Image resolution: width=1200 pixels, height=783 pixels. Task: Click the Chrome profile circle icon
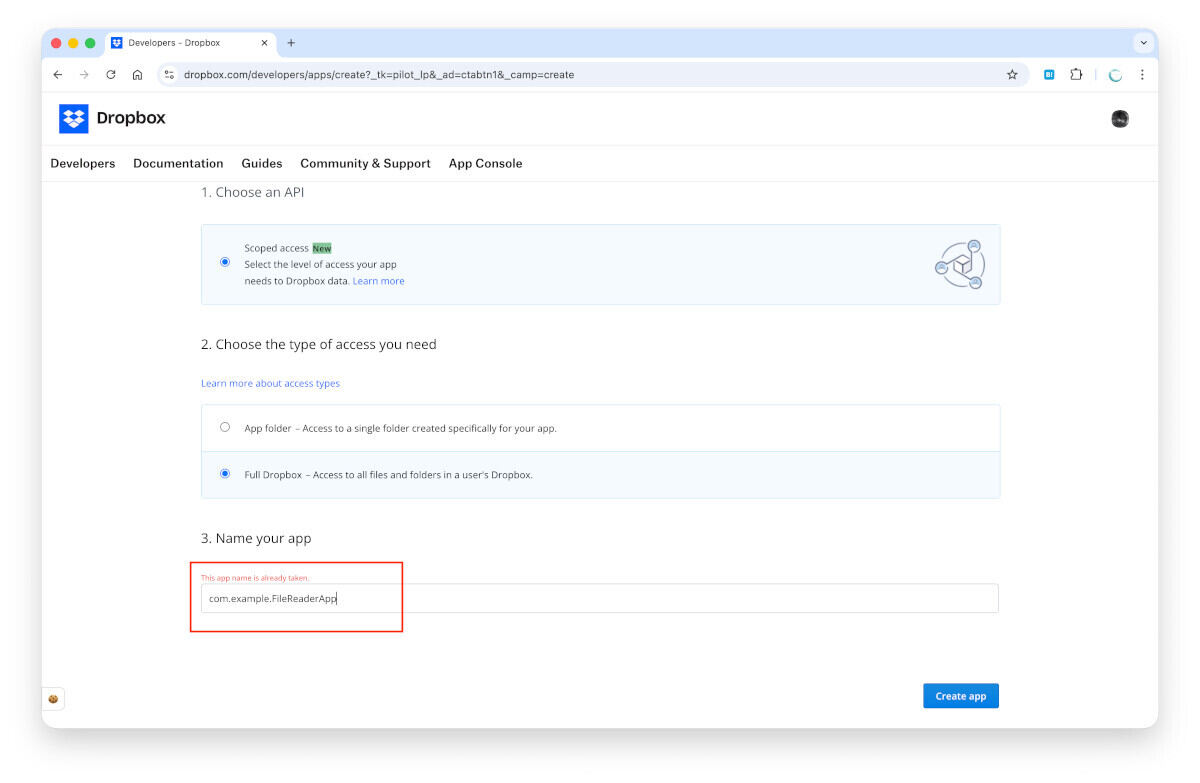tap(1115, 75)
